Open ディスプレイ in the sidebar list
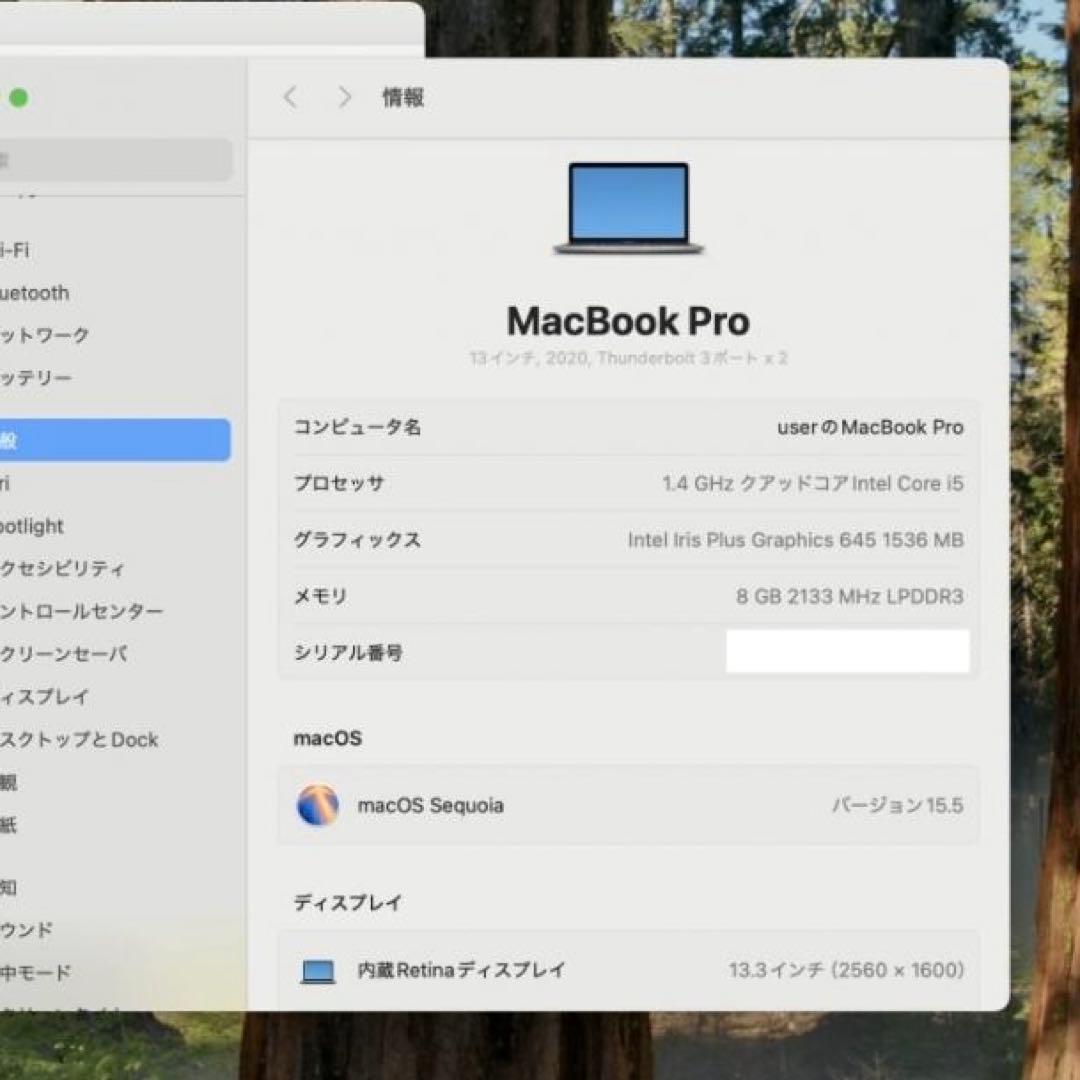 coord(44,697)
